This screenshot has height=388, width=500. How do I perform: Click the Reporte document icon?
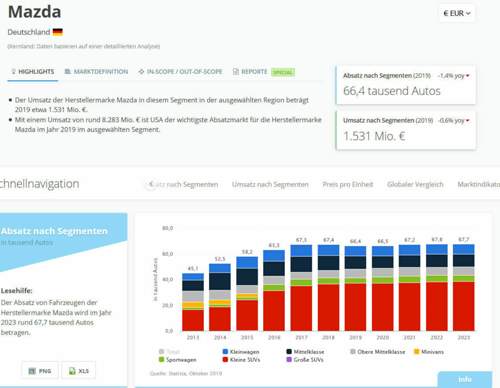pyautogui.click(x=236, y=72)
